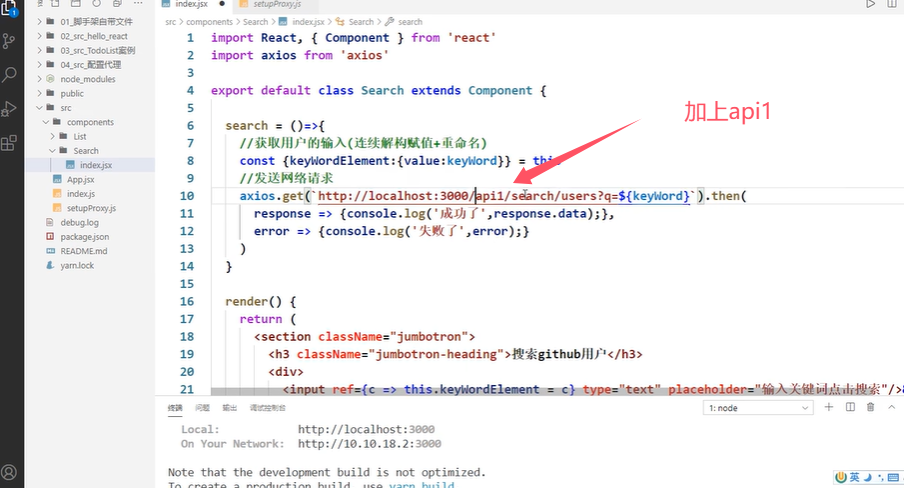Expand the public folder
This screenshot has height=488, width=904.
pos(89,93)
